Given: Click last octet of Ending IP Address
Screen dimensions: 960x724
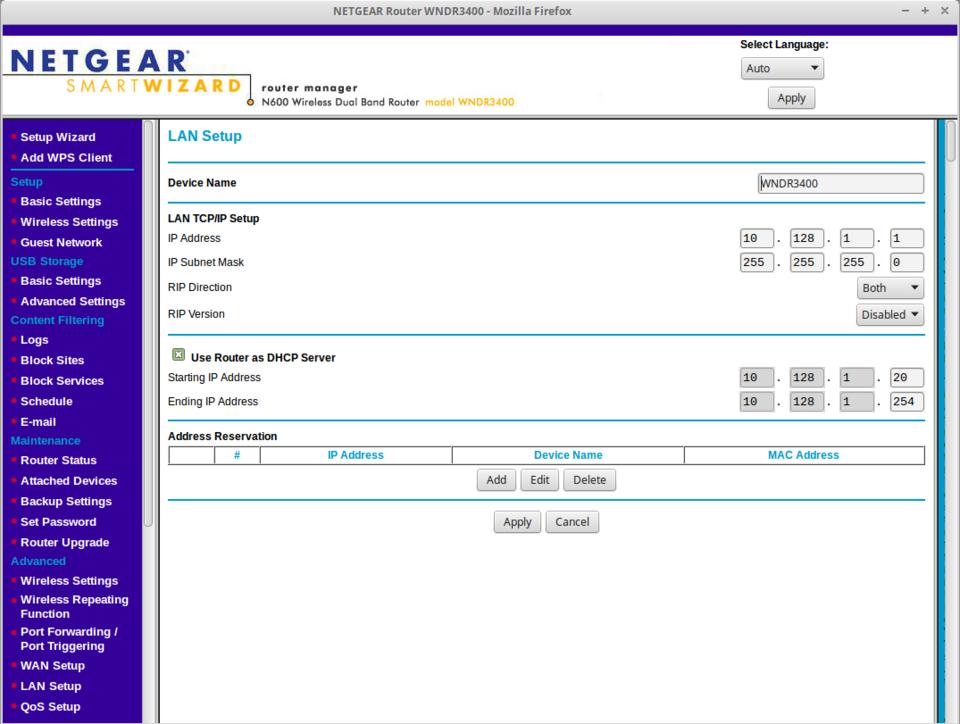Looking at the screenshot, I should [906, 402].
